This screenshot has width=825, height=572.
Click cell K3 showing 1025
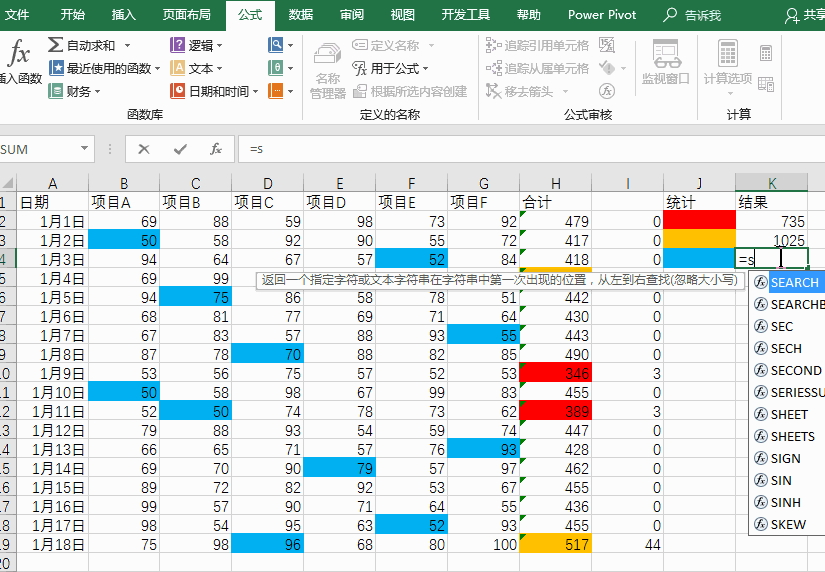click(771, 239)
